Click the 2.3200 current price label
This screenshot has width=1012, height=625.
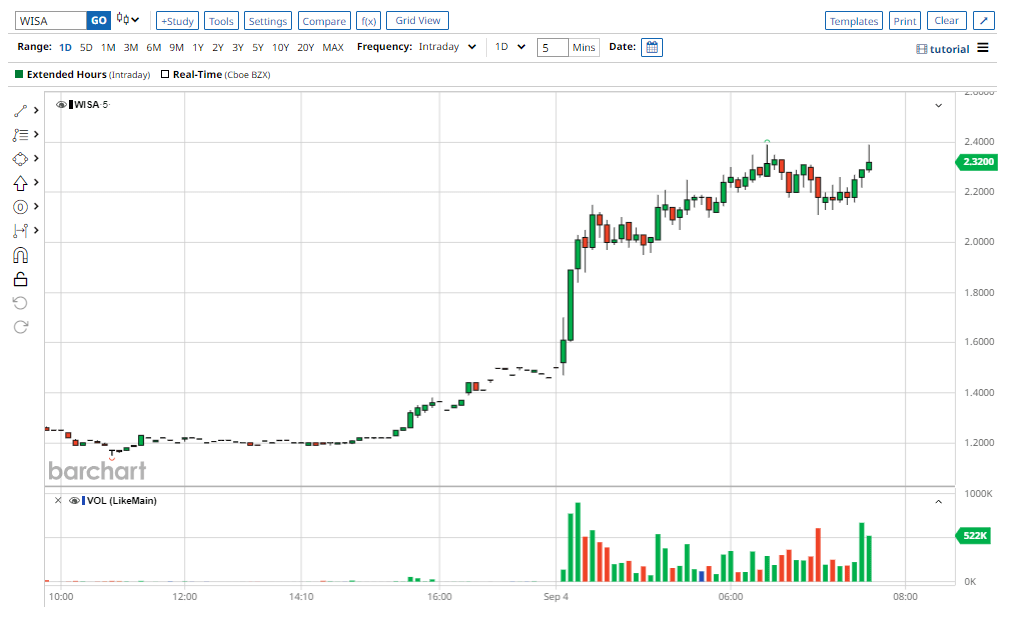click(x=977, y=161)
